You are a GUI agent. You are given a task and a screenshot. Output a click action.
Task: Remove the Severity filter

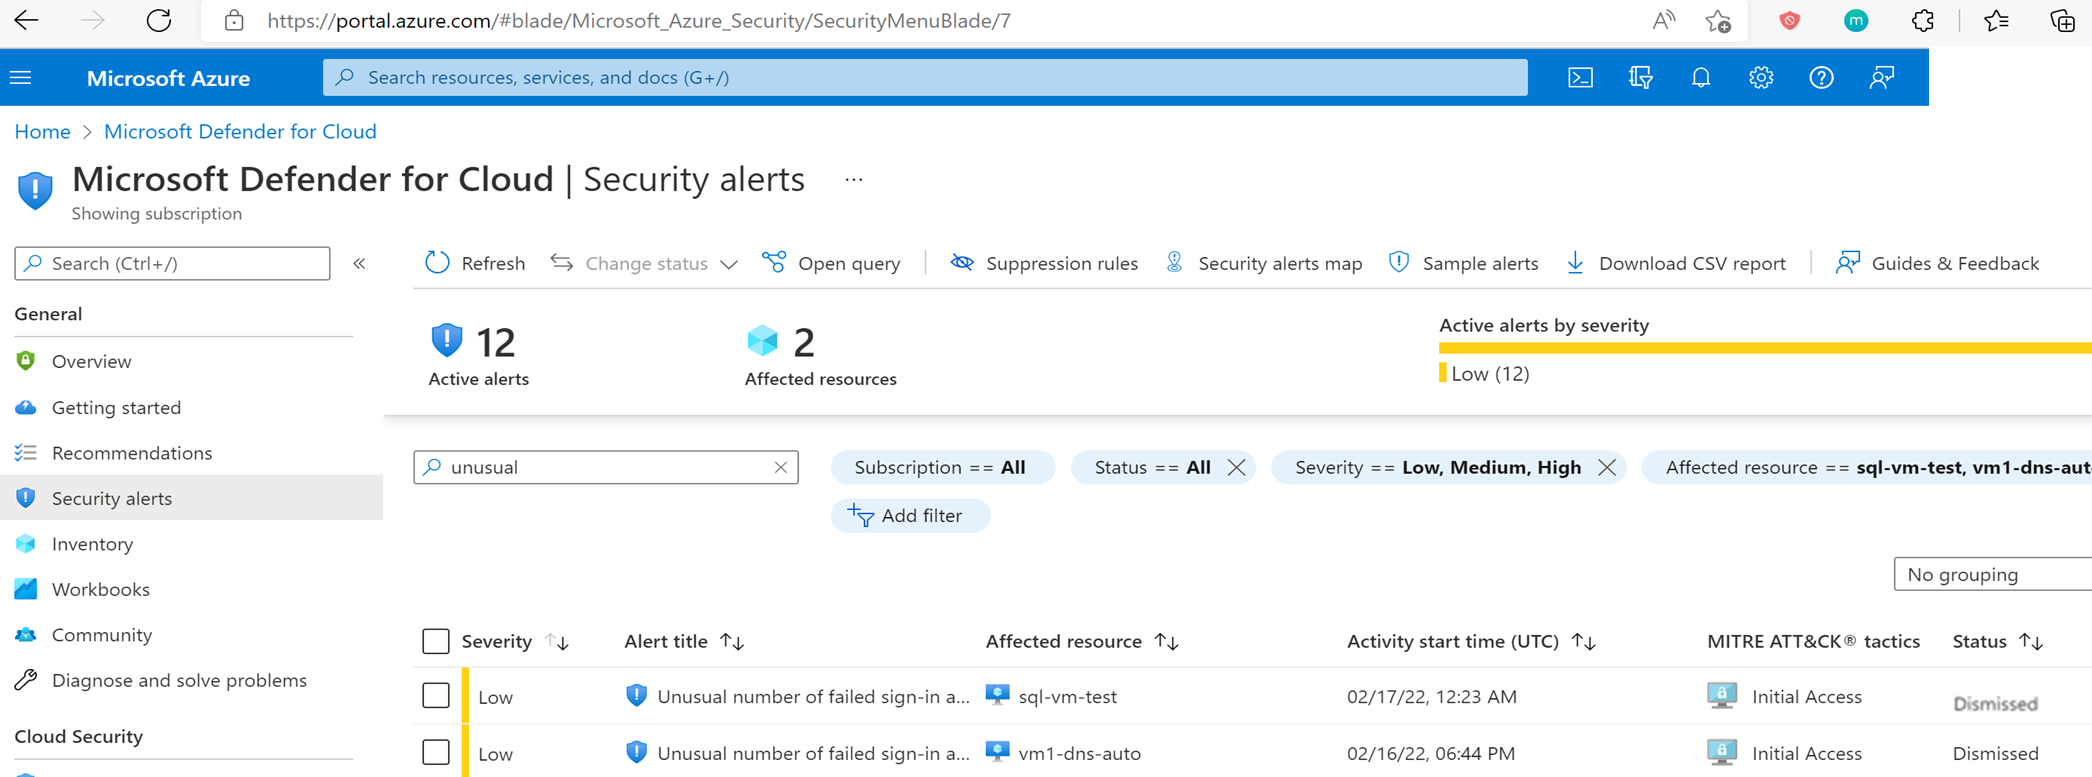pos(1607,467)
